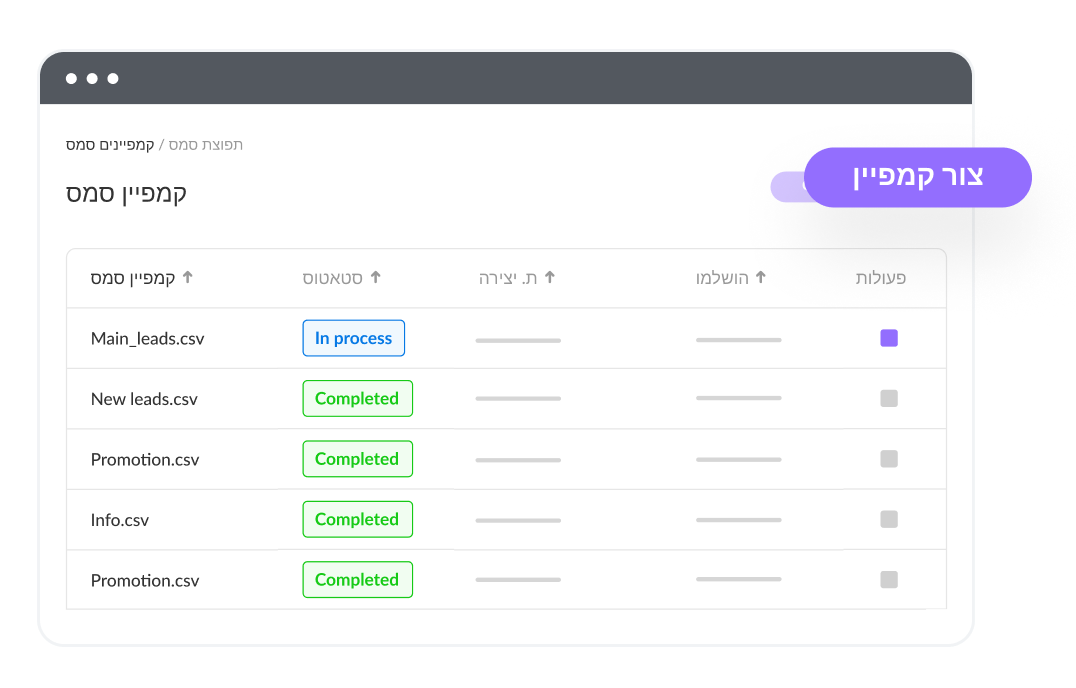The image size is (1076, 688).
Task: Sort by הושלמו column arrow
Action: coord(760,277)
